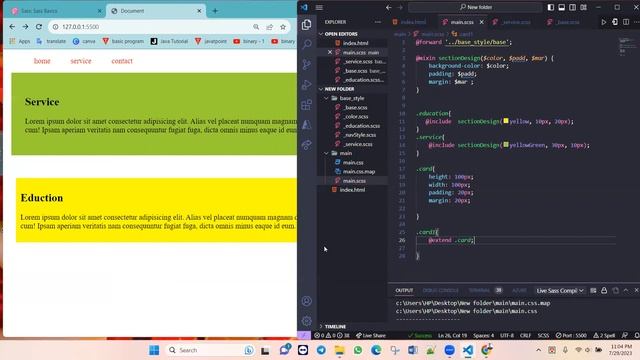Reload the browser page

[x=39, y=27]
